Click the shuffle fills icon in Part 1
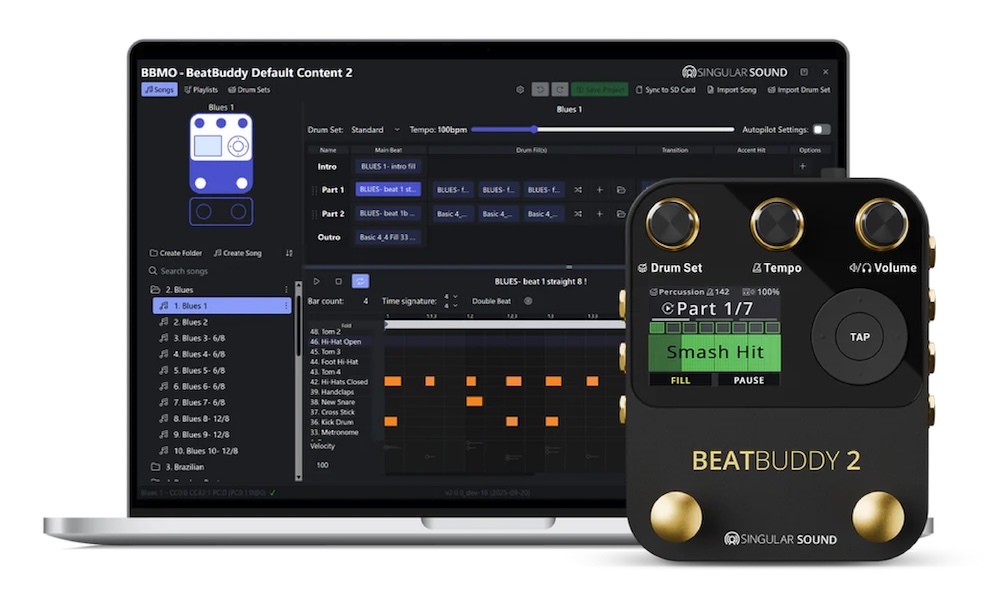 pyautogui.click(x=578, y=189)
